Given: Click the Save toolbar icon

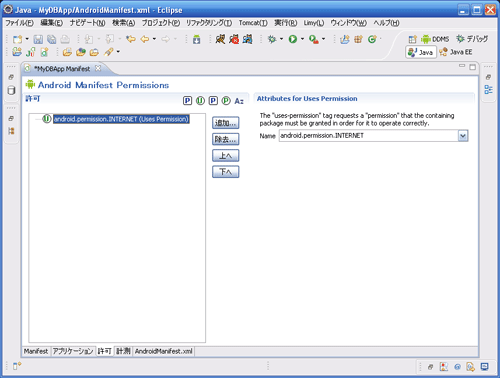Looking at the screenshot, I should [x=38, y=39].
